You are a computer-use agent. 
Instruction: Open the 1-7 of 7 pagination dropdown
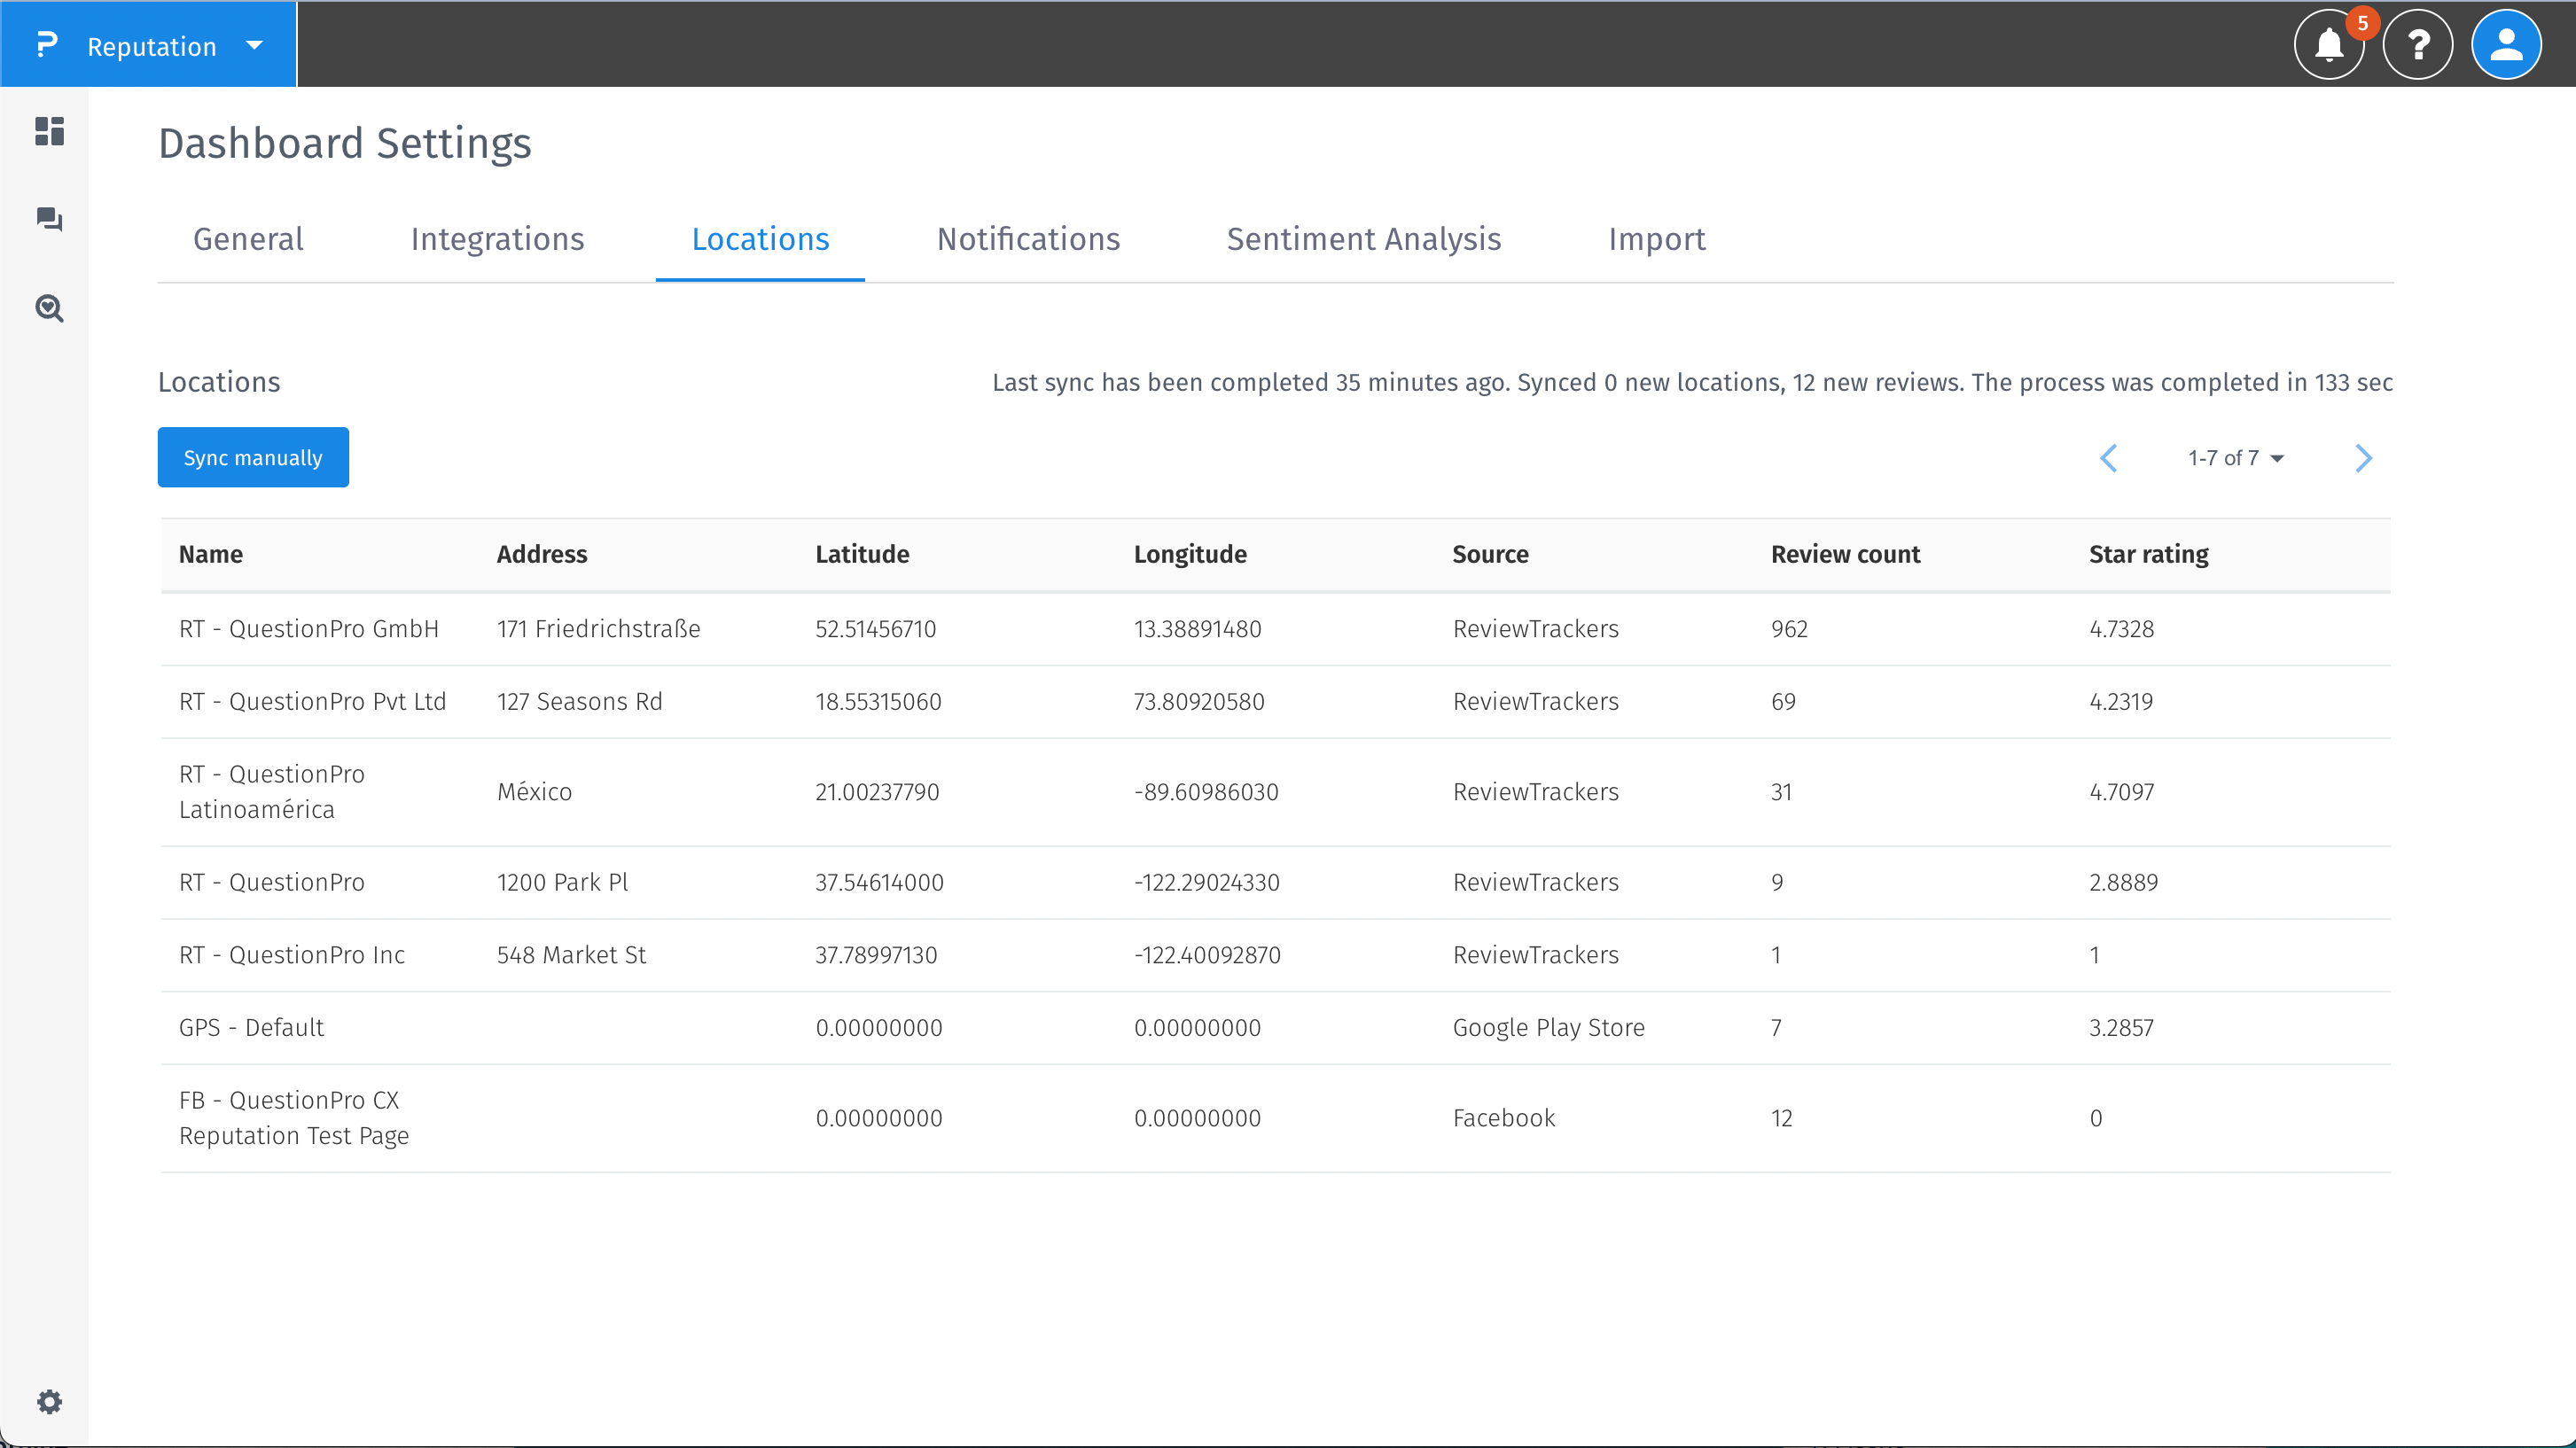tap(2235, 458)
